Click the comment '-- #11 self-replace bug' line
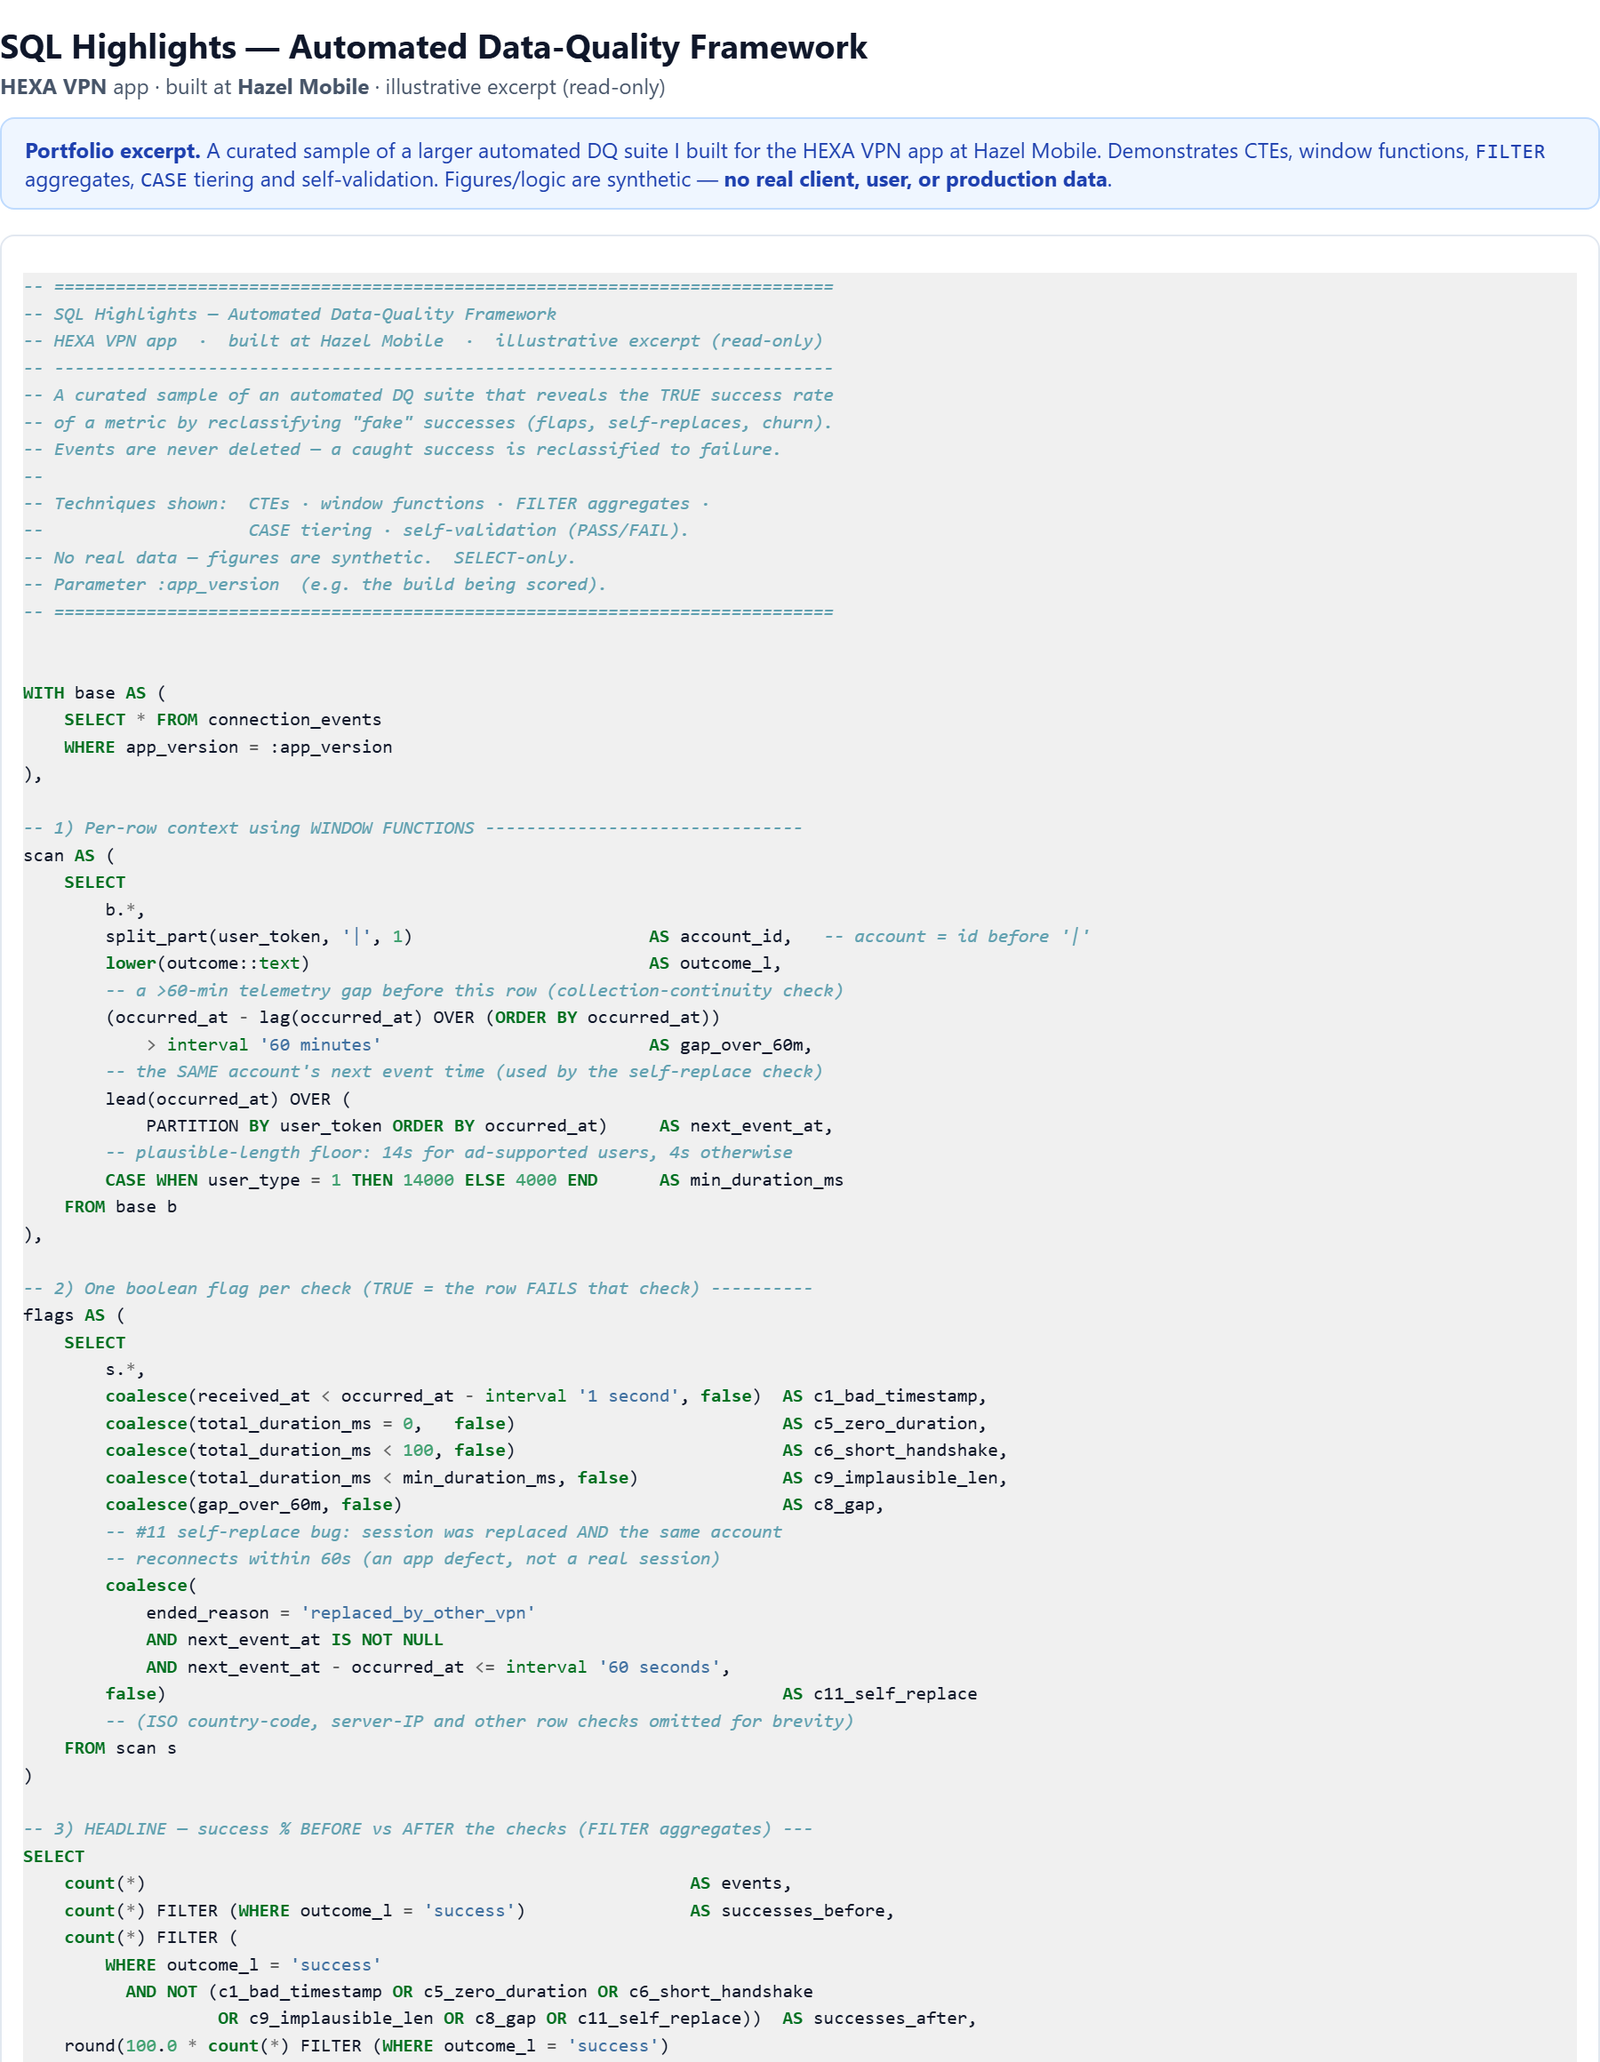This screenshot has width=1600, height=2062. point(444,1532)
